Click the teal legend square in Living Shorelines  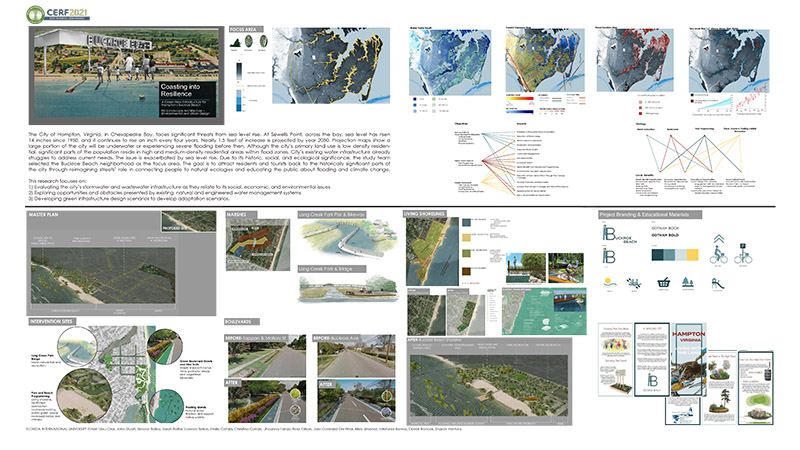pos(466,222)
